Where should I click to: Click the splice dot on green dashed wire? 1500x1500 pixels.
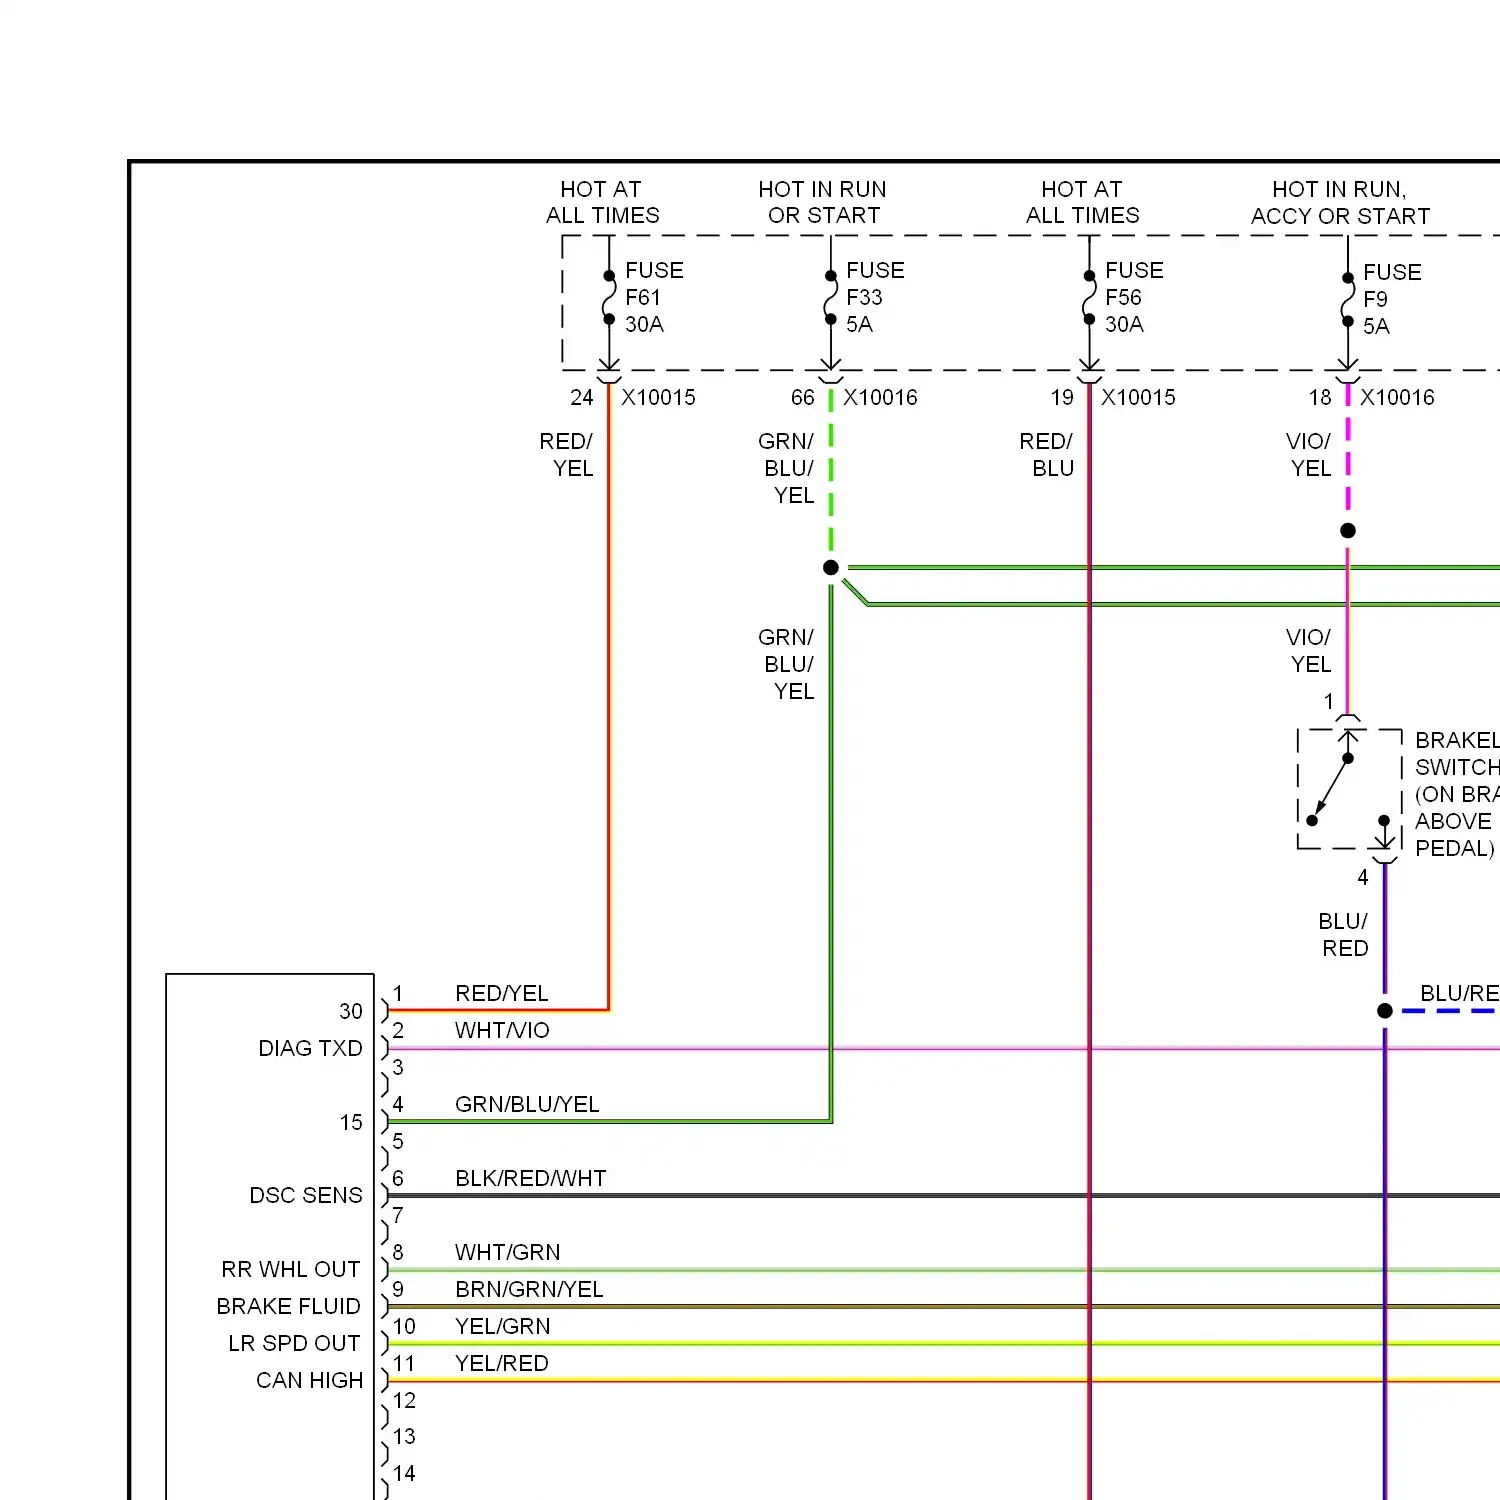[x=830, y=567]
